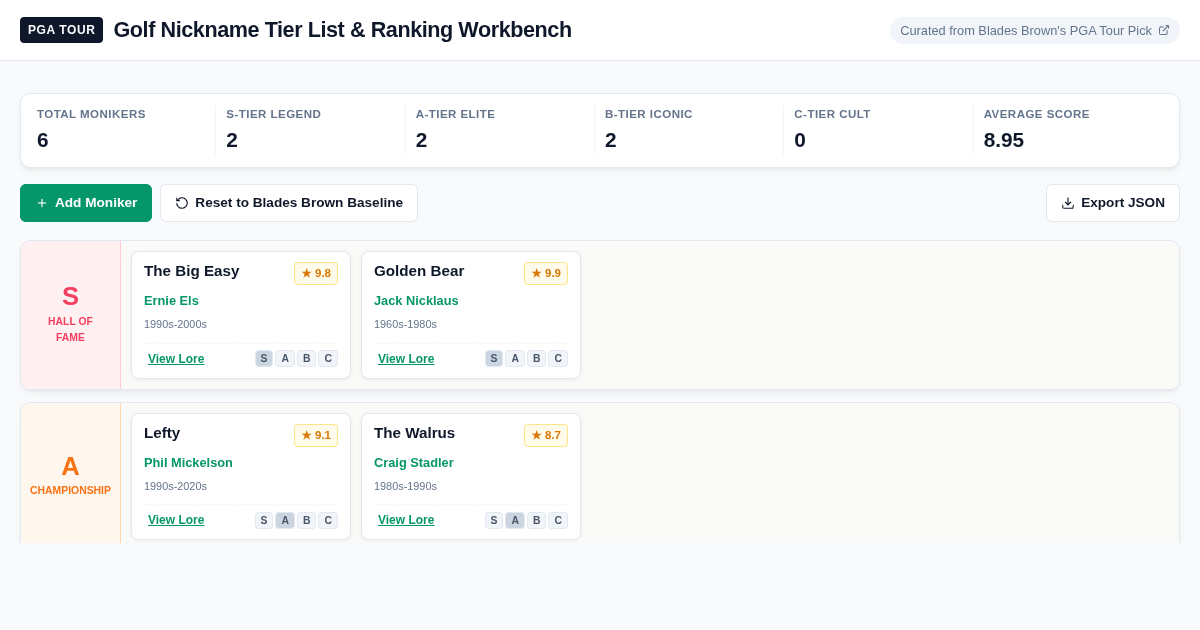This screenshot has width=1200, height=630.
Task: Click era text 1980s-1990s on The Walrus
Action: tap(405, 486)
